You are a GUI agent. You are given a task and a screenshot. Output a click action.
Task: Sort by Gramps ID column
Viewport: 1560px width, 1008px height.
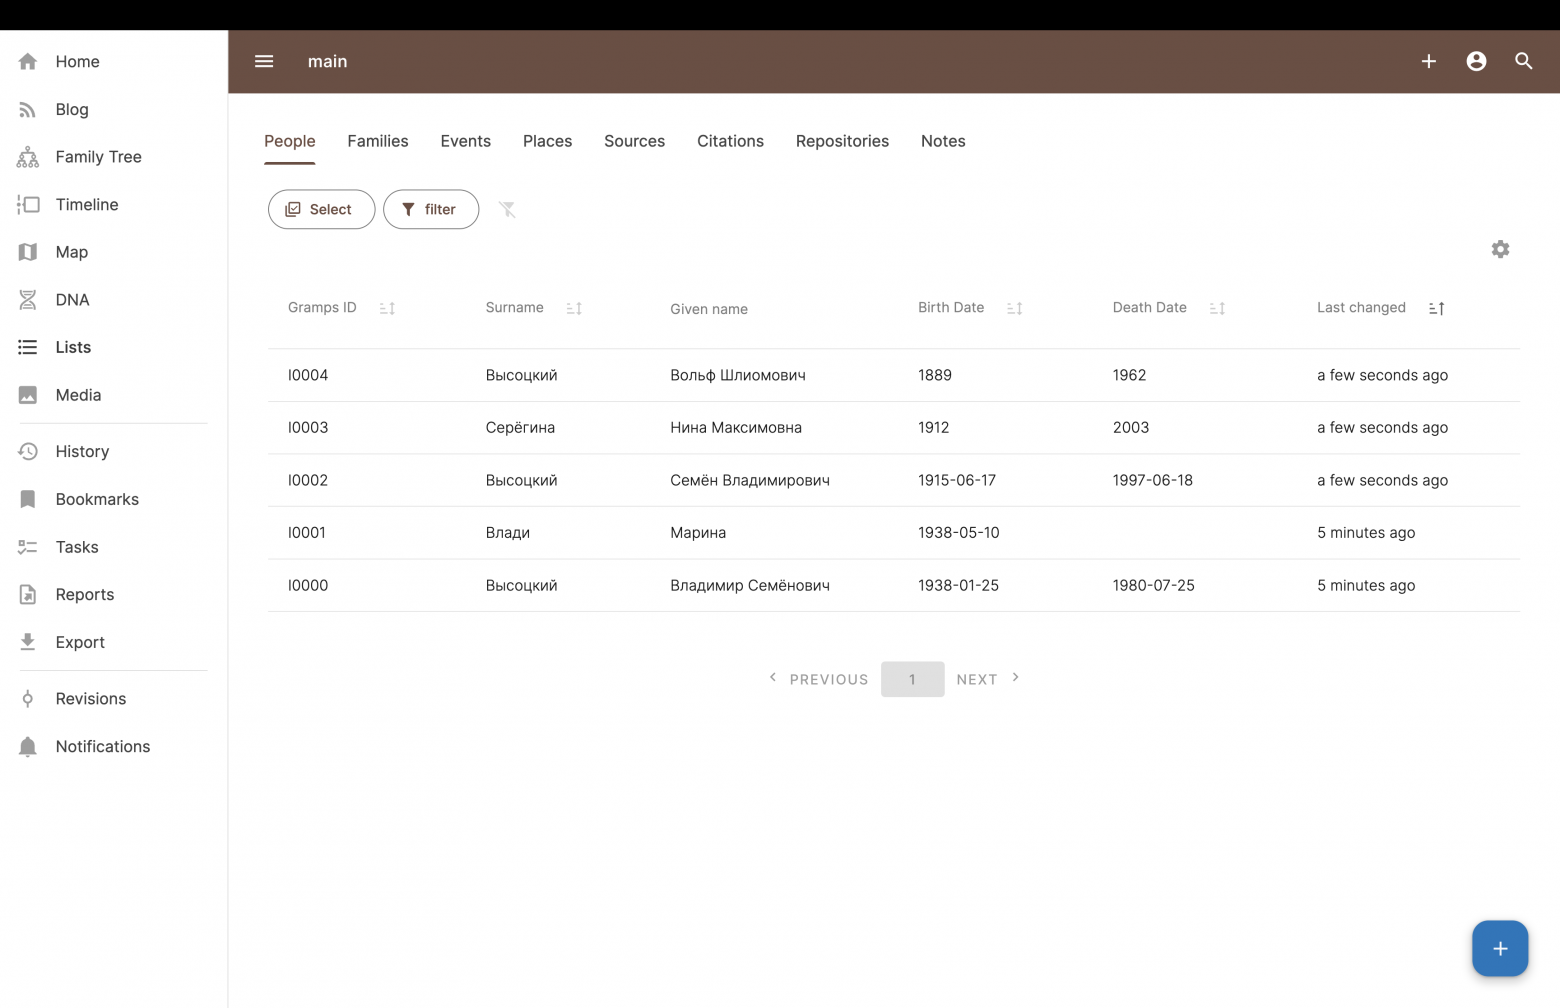(x=387, y=308)
